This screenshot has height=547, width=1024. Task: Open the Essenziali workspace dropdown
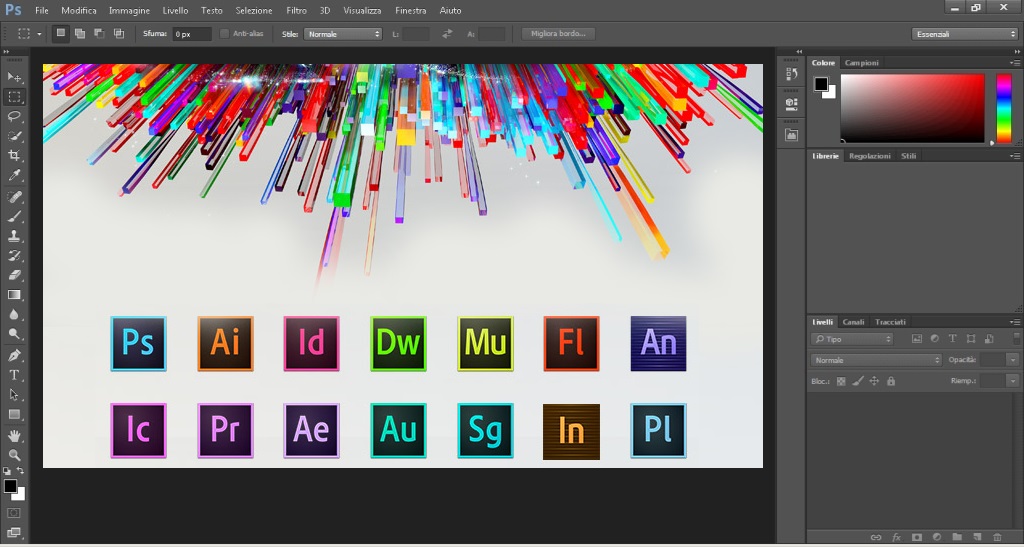point(965,34)
